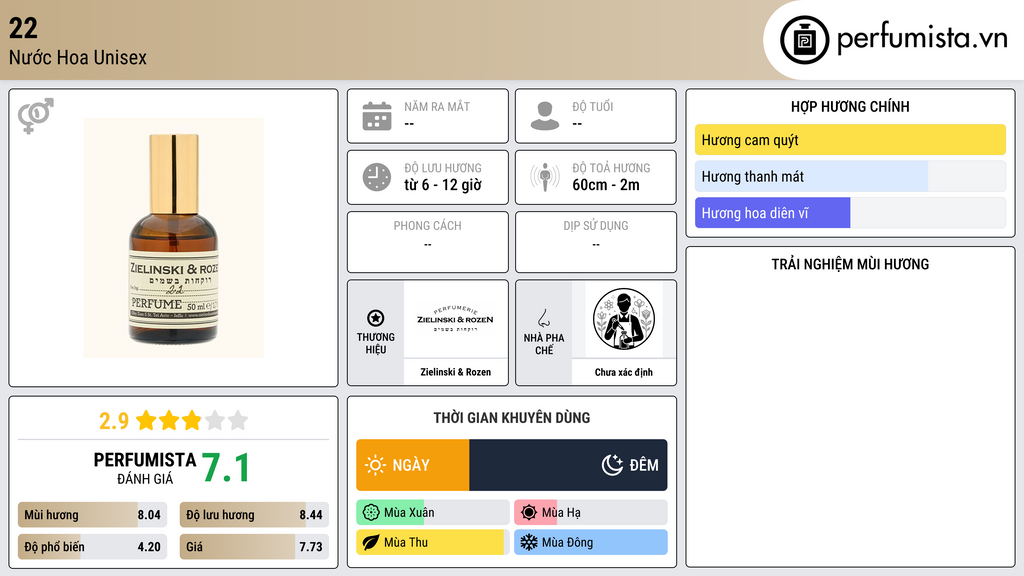Click the Hương hoa diên vĩ accord bar
The width and height of the screenshot is (1024, 576).
(850, 213)
